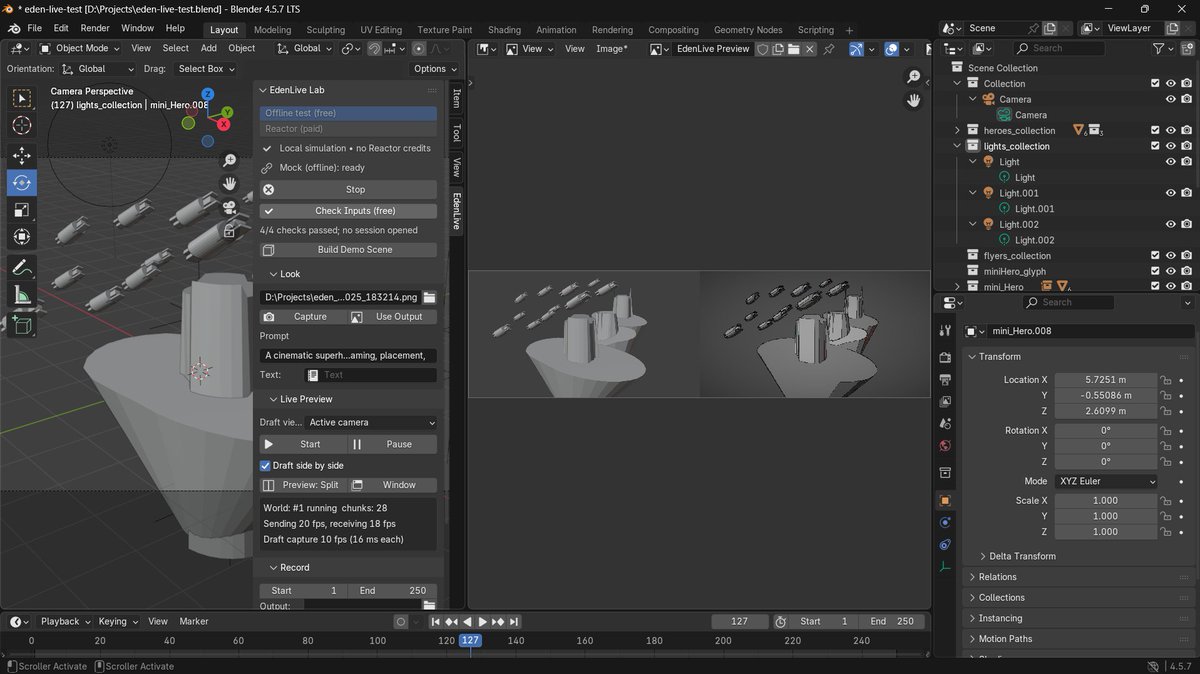Click the viewport zoom magnifier icon

click(230, 160)
